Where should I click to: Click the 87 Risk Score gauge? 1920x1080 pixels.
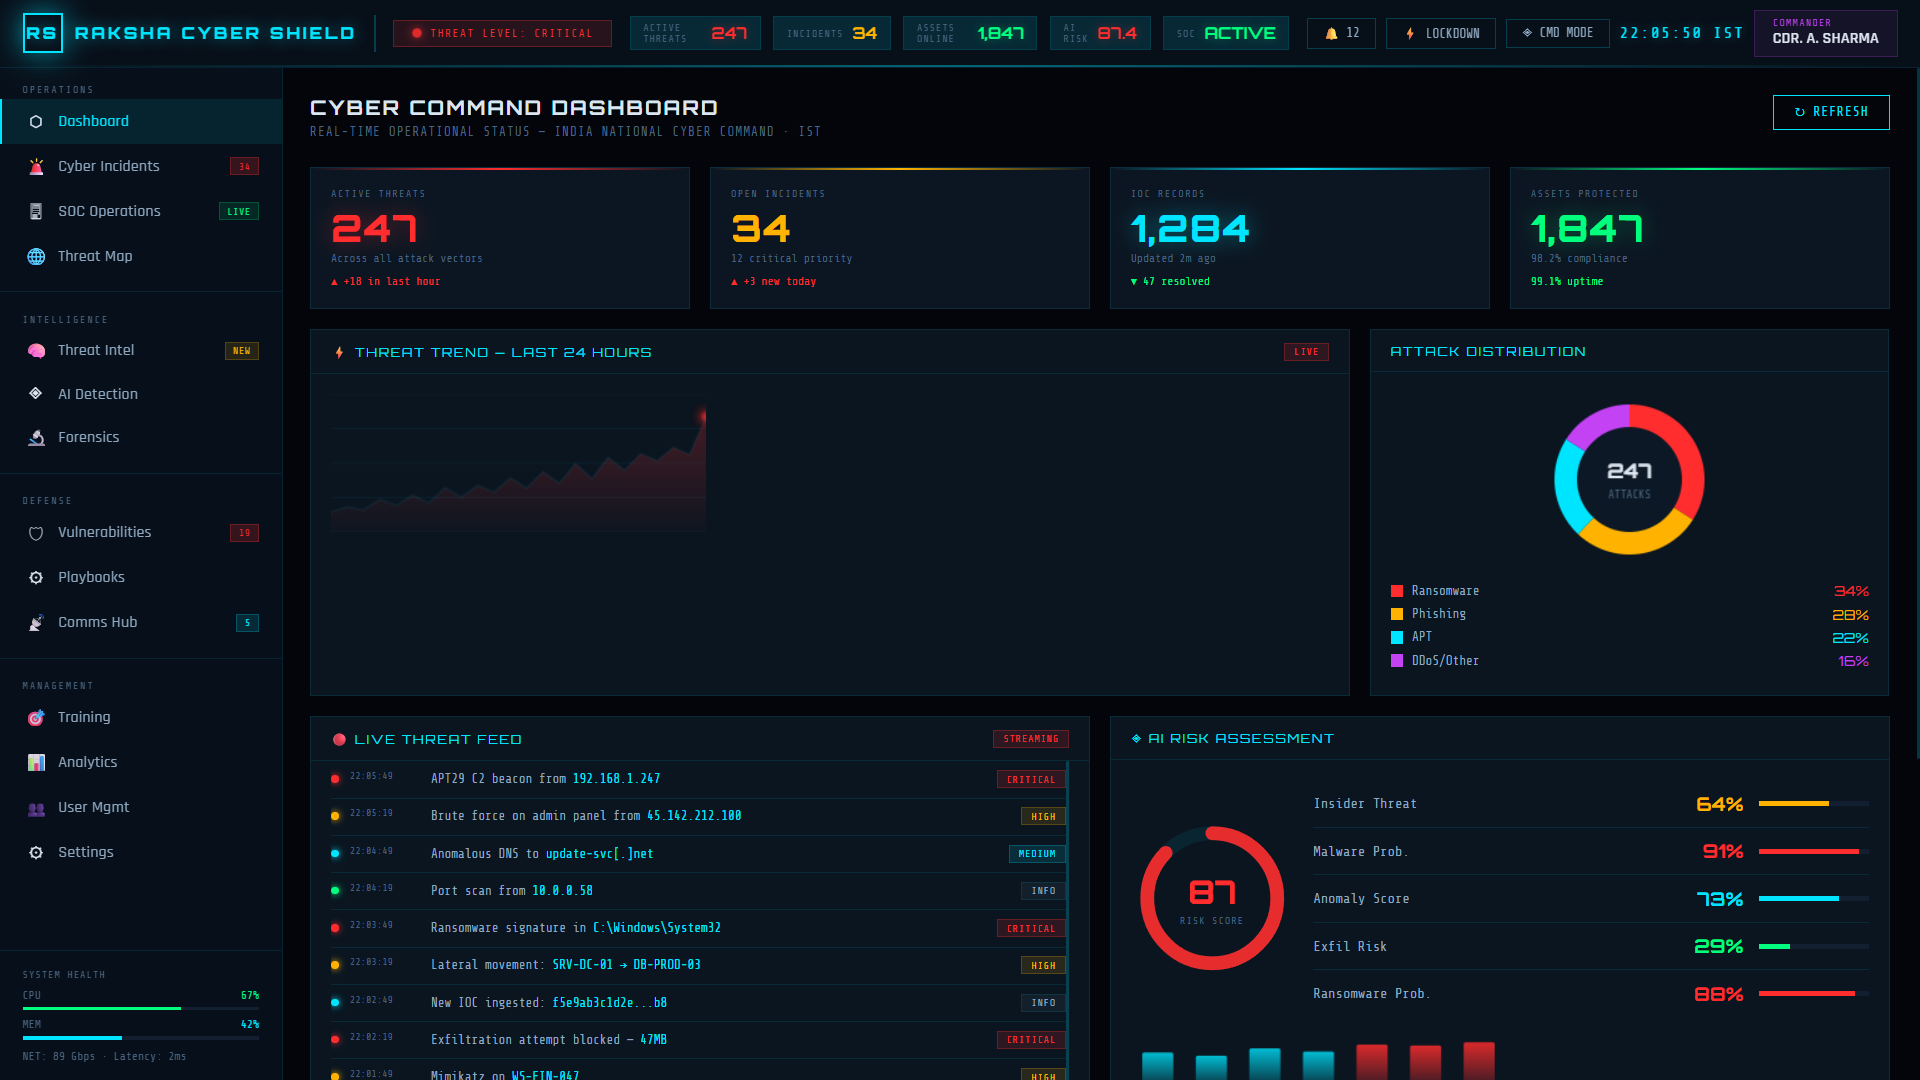[1212, 898]
